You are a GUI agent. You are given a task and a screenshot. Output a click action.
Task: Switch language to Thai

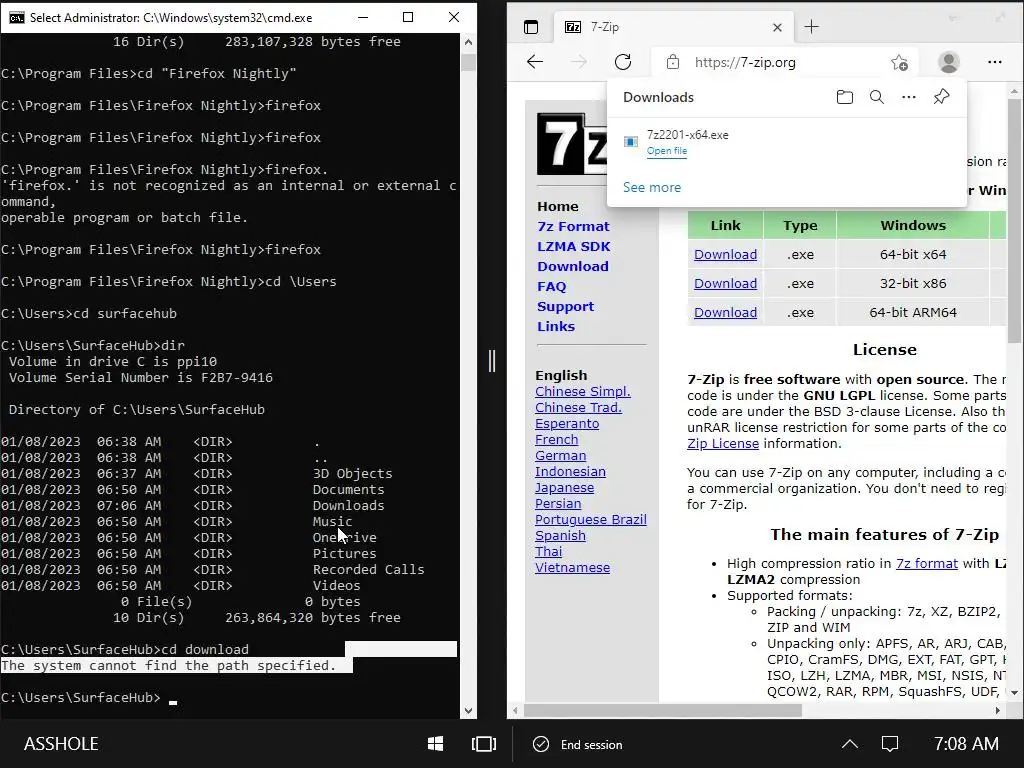pyautogui.click(x=549, y=551)
